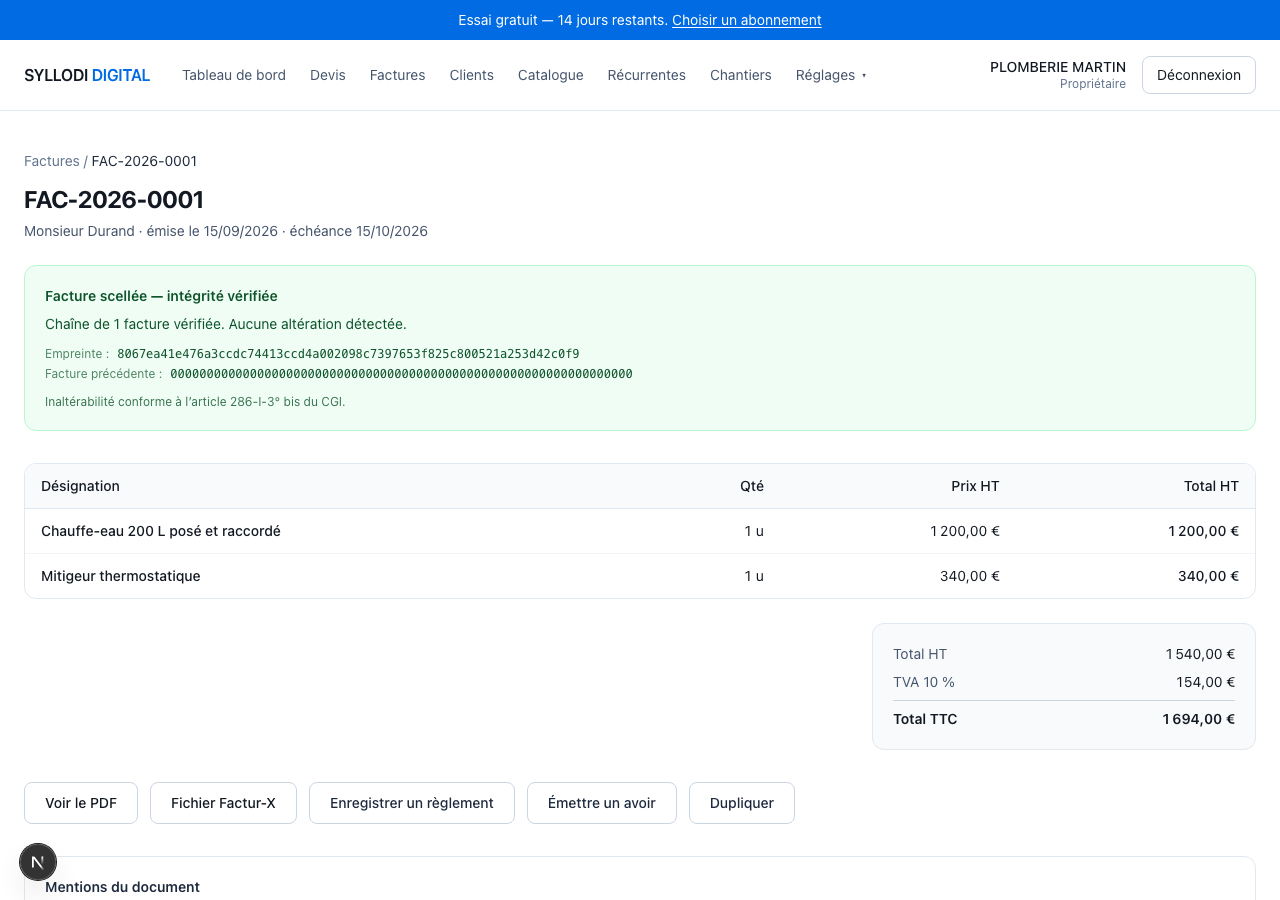This screenshot has height=900, width=1280.
Task: Select the Facture précédente zero hash
Action: pyautogui.click(x=401, y=374)
